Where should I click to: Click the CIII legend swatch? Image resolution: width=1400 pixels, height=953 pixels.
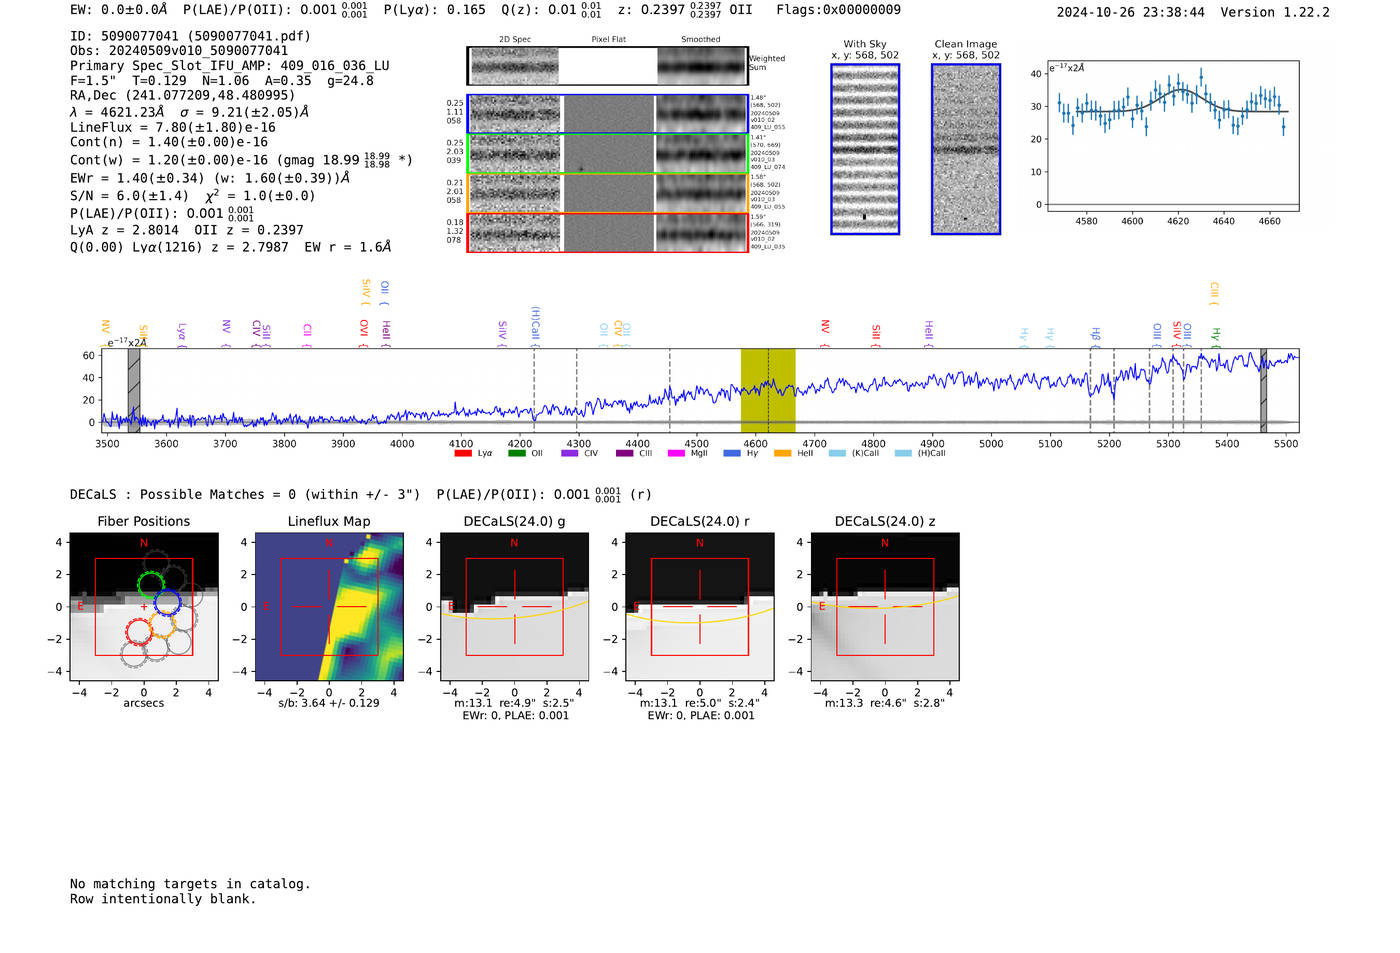click(x=625, y=454)
